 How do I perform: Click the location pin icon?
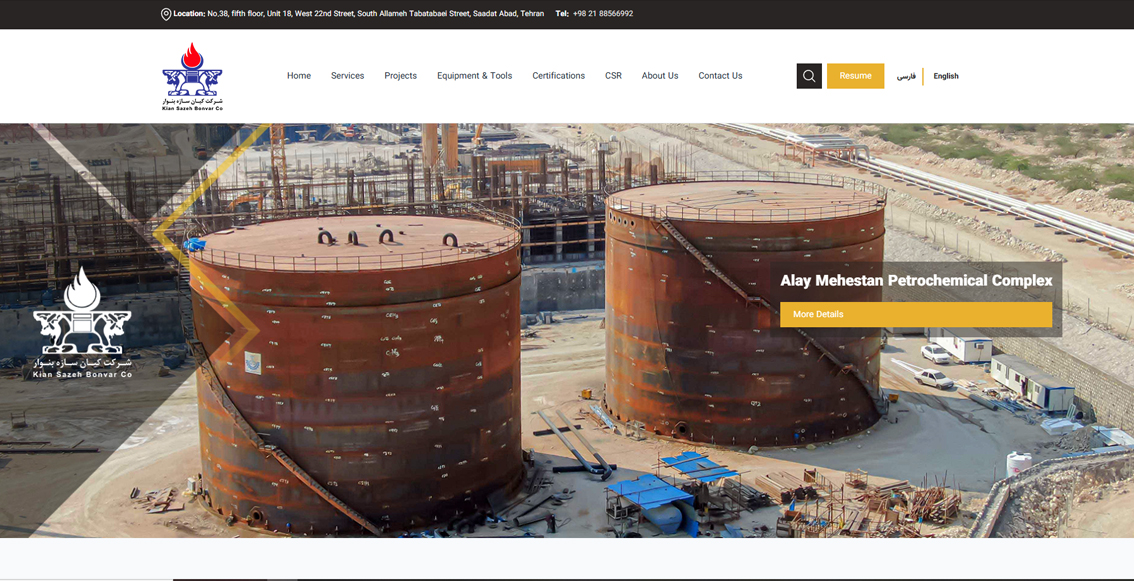pos(166,14)
